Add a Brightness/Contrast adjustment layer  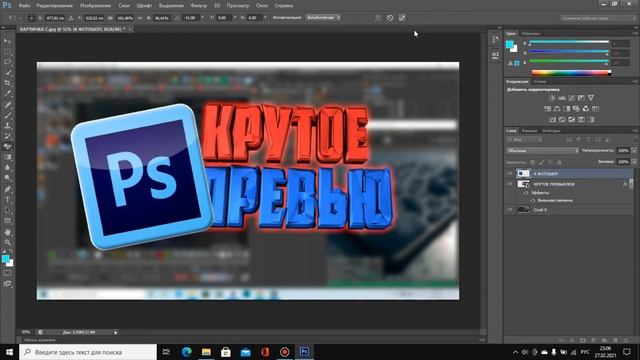552,98
